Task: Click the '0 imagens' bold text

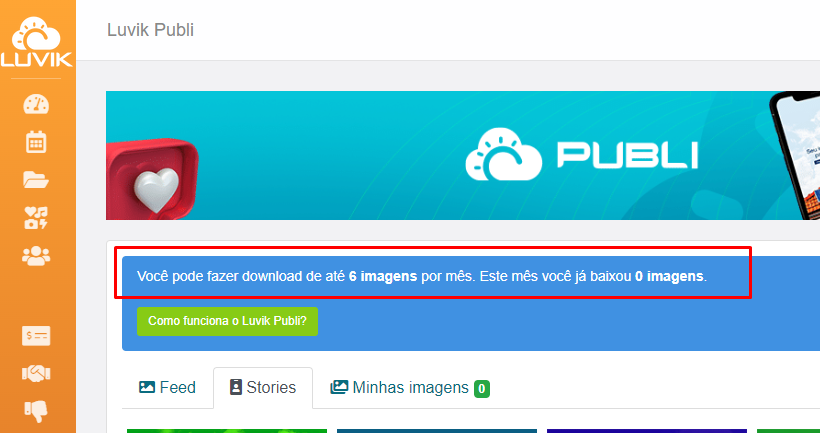Action: coord(669,277)
